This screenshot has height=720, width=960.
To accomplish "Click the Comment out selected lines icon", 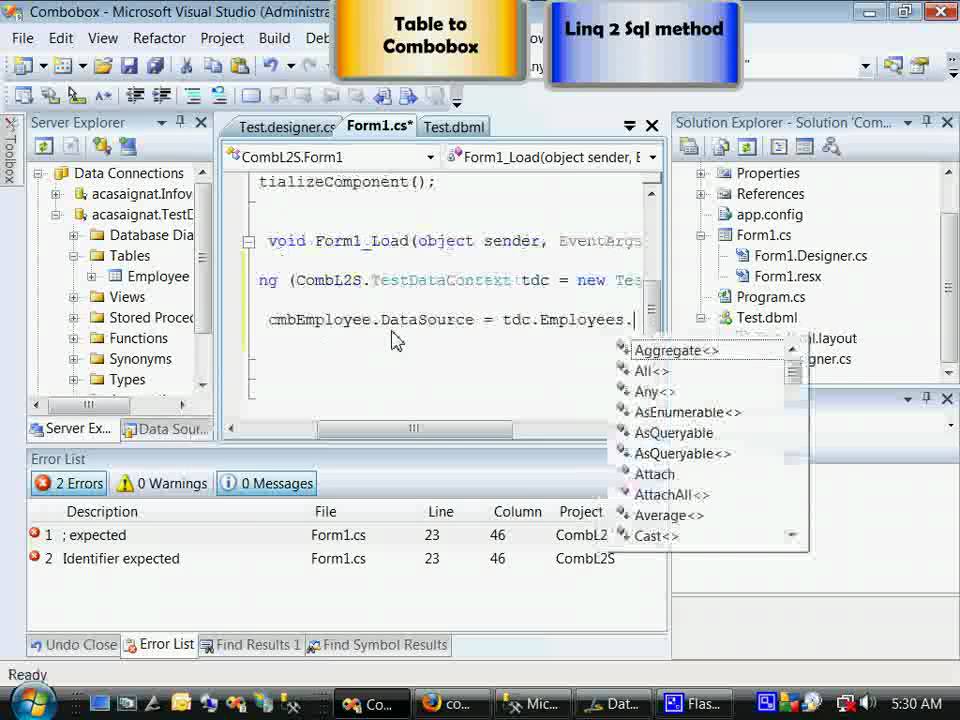I will pyautogui.click(x=192, y=96).
